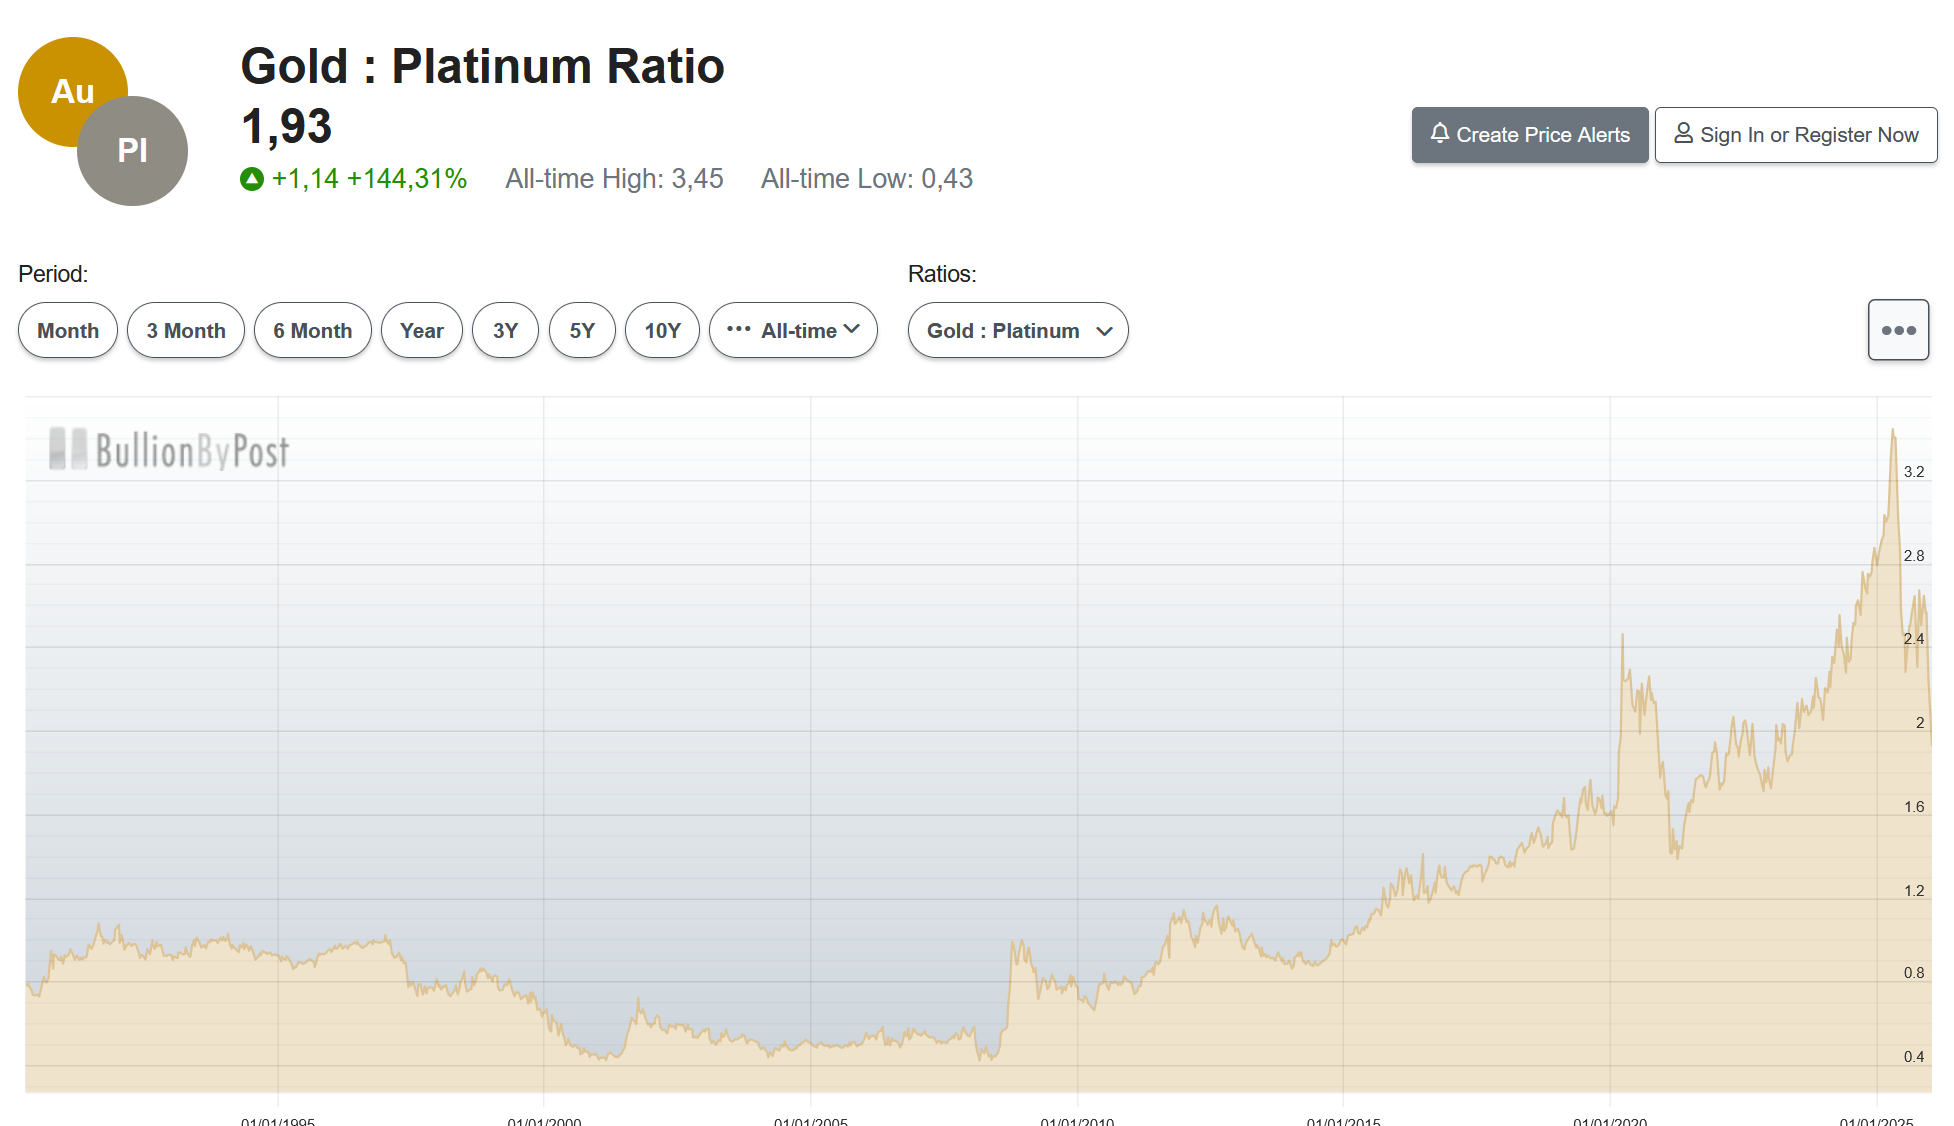Image resolution: width=1954 pixels, height=1126 pixels.
Task: Expand the All-time period dropdown
Action: (793, 330)
